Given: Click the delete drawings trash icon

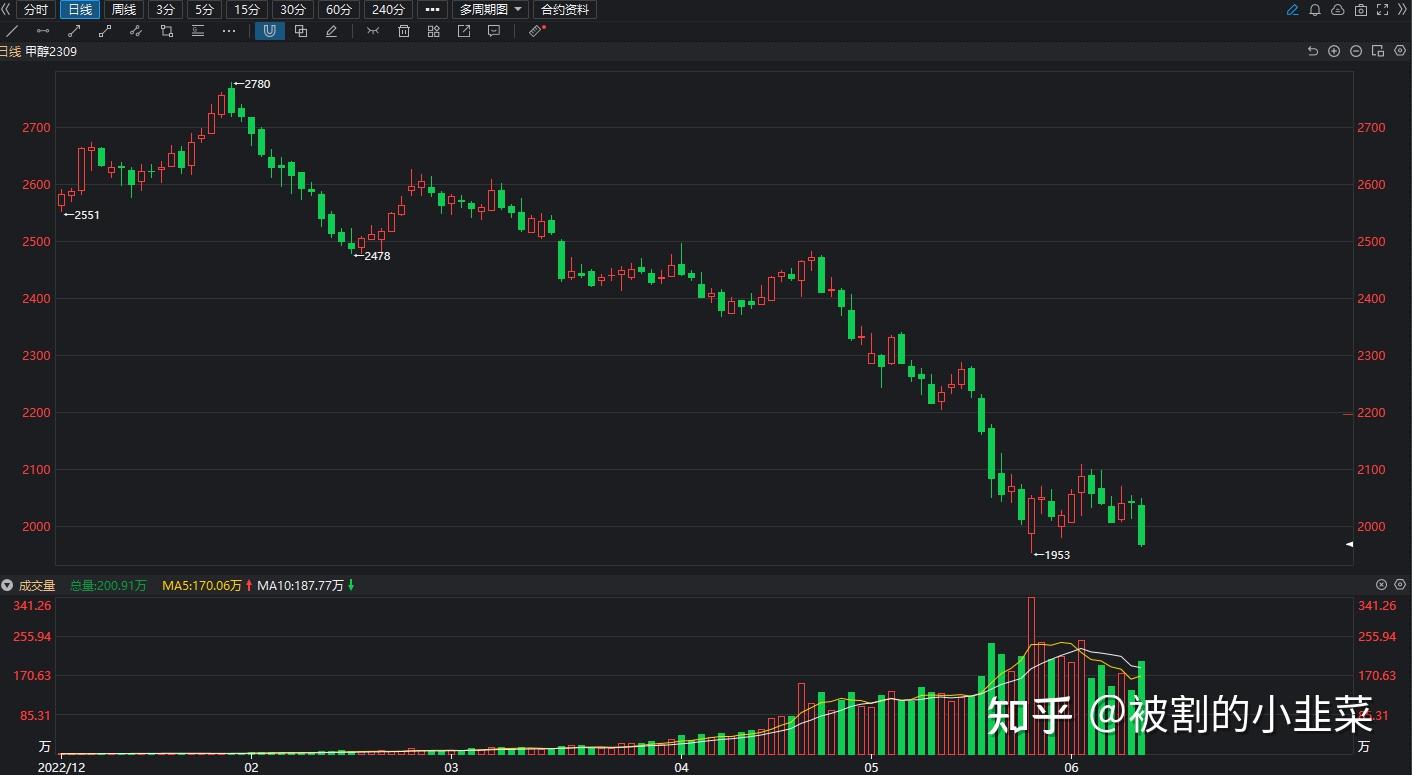Looking at the screenshot, I should [x=404, y=31].
